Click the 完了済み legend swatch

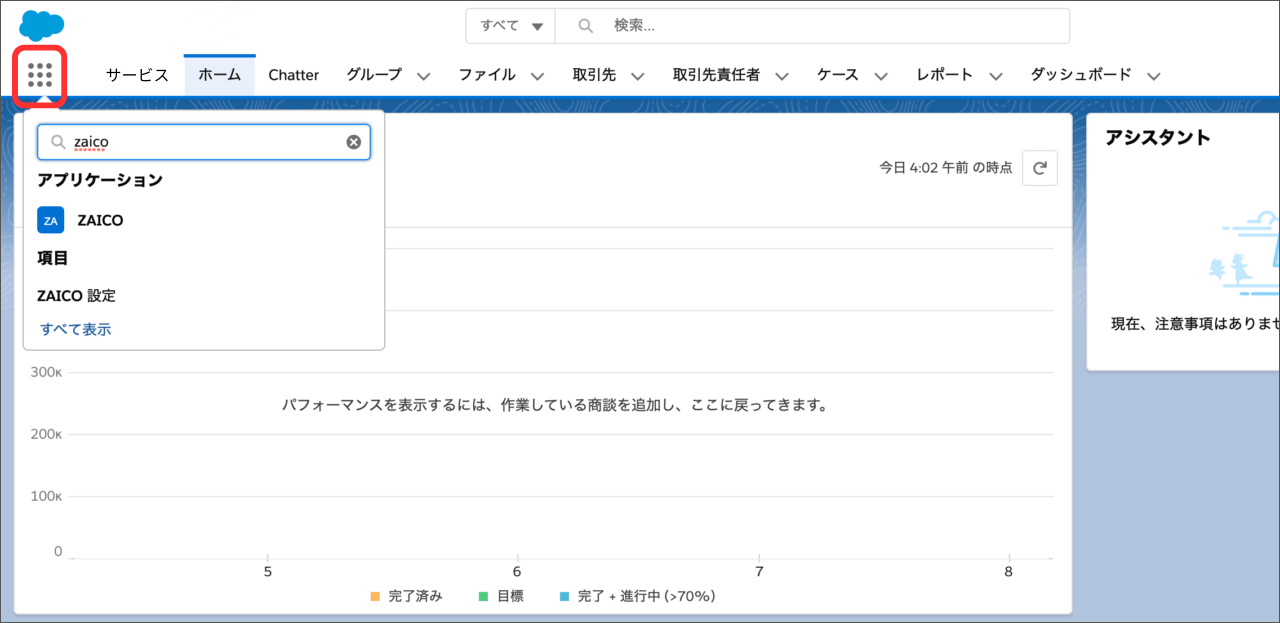[x=375, y=596]
